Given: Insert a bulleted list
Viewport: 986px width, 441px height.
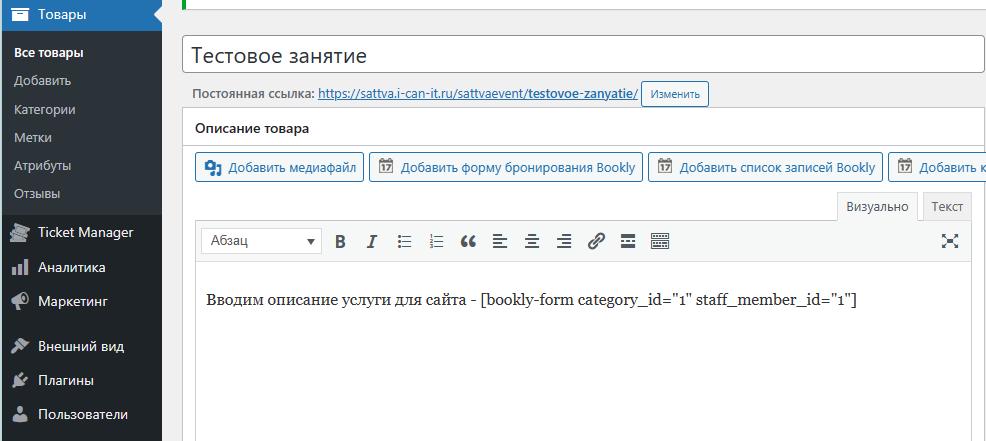Looking at the screenshot, I should 404,241.
